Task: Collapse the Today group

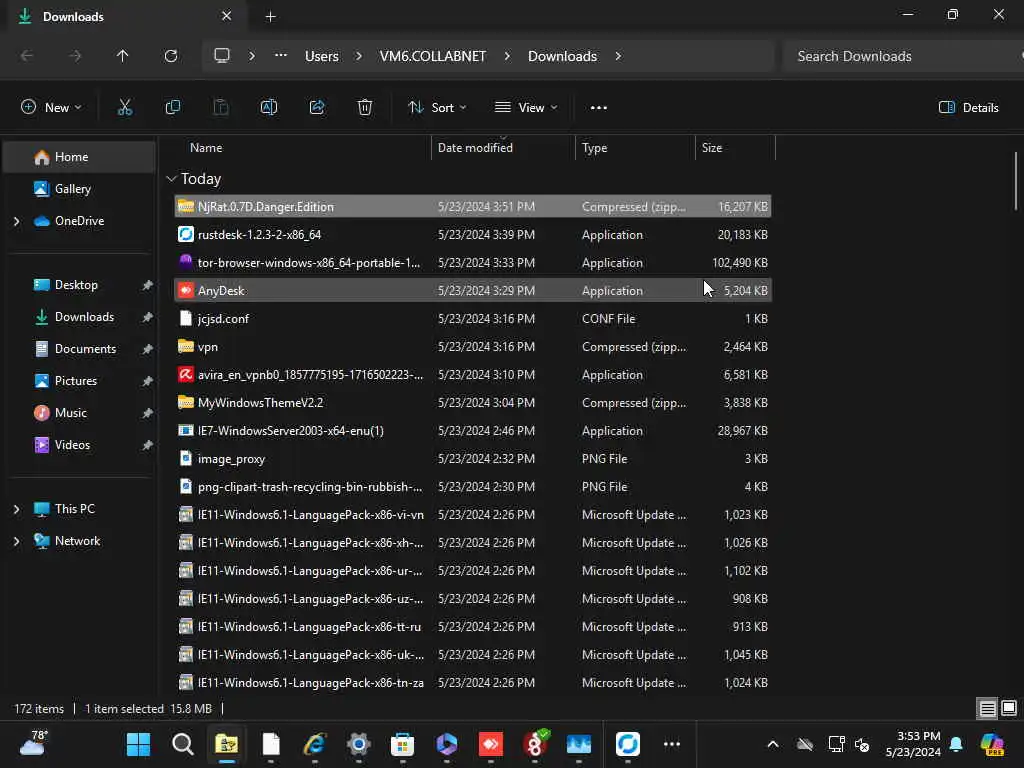Action: point(172,179)
